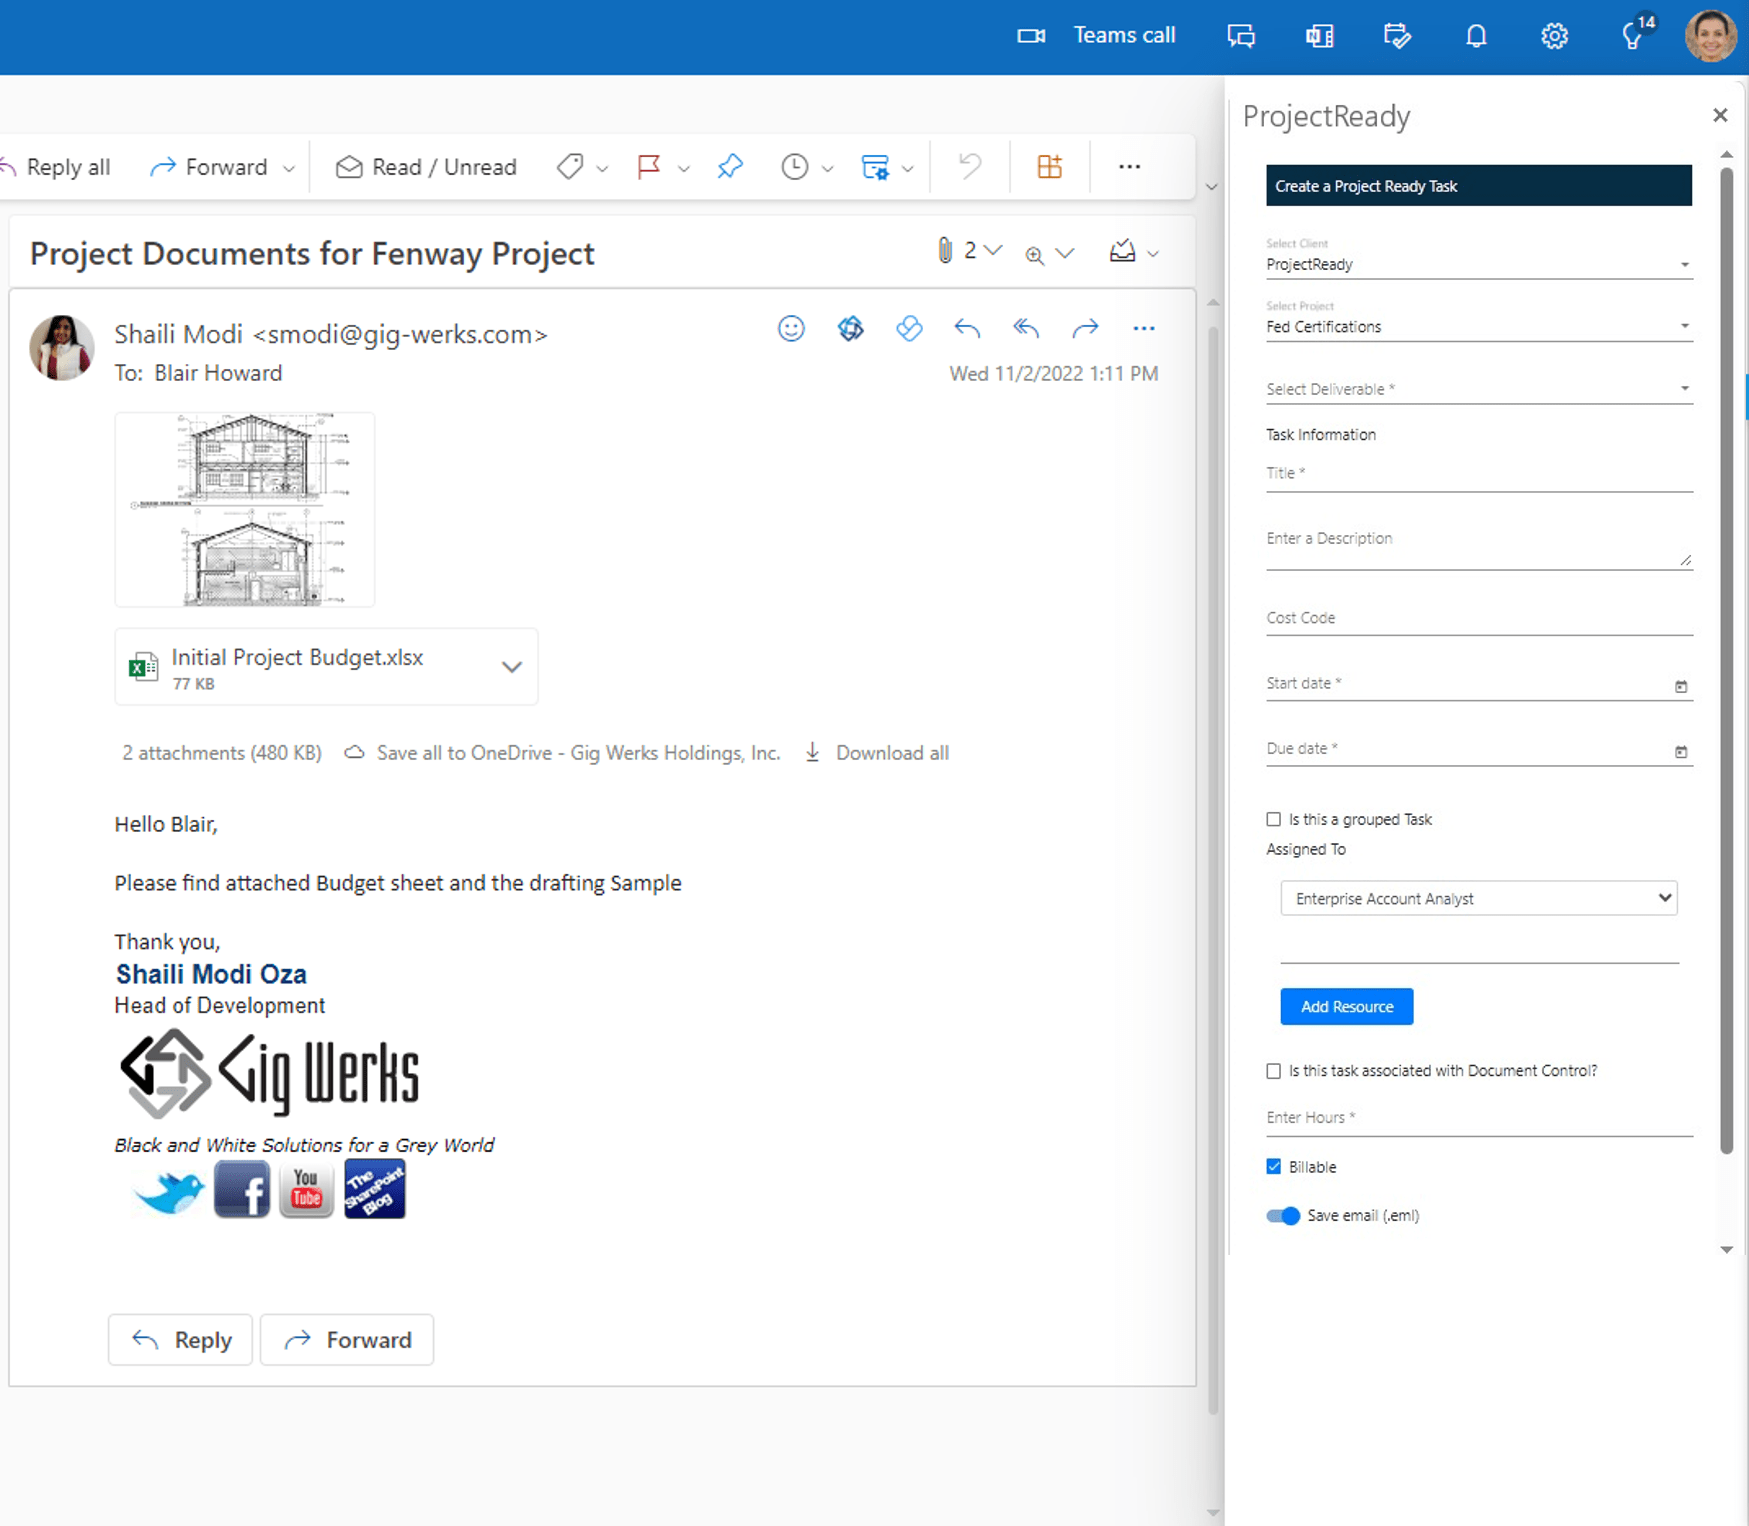This screenshot has height=1526, width=1749.
Task: Open tips lightbulb with badge 14
Action: (x=1636, y=33)
